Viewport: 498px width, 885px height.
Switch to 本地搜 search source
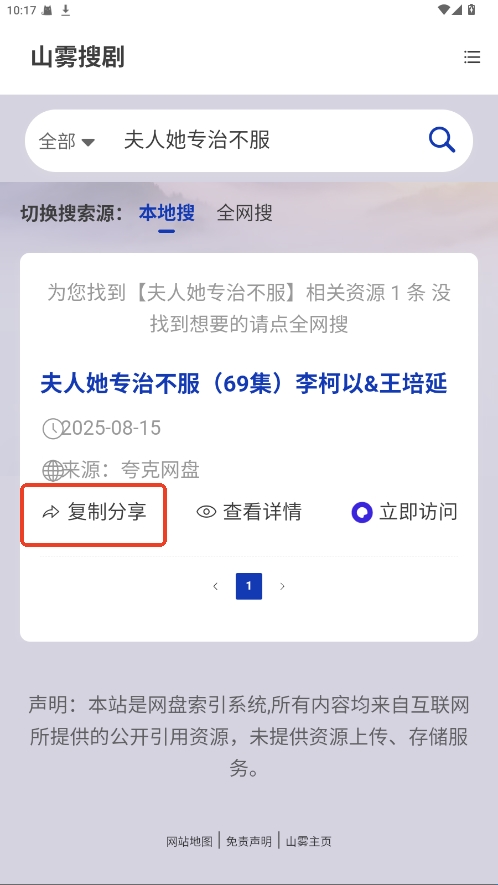click(167, 213)
